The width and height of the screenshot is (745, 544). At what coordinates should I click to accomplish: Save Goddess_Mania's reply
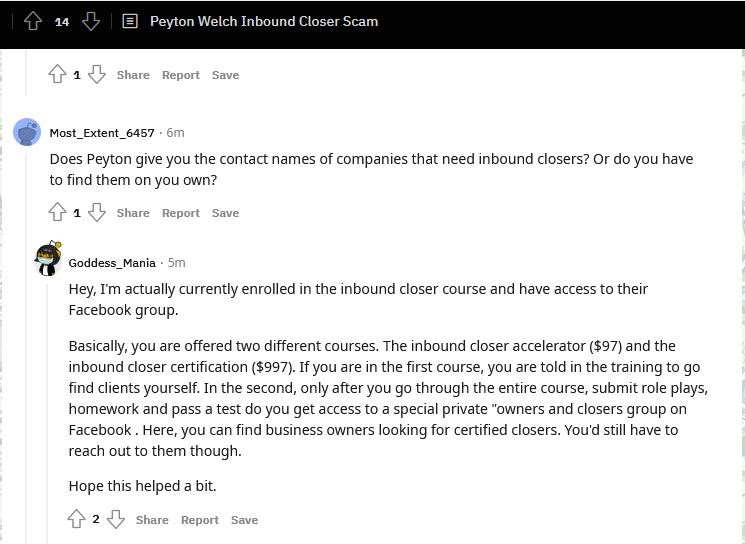click(x=244, y=520)
